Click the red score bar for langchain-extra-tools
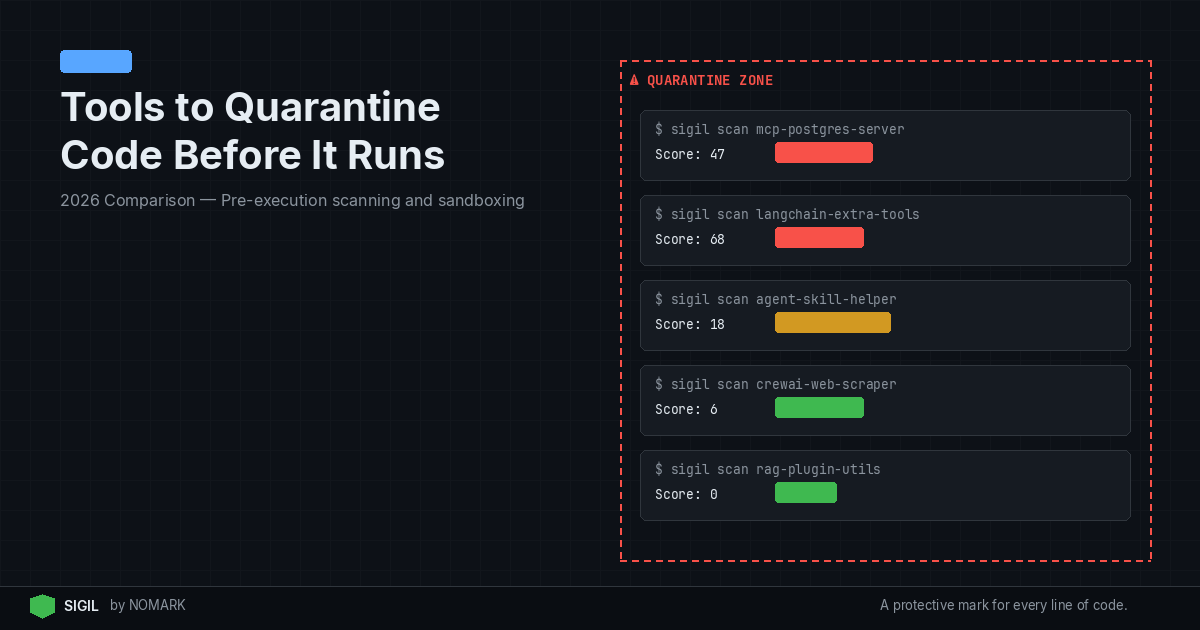 click(x=819, y=237)
